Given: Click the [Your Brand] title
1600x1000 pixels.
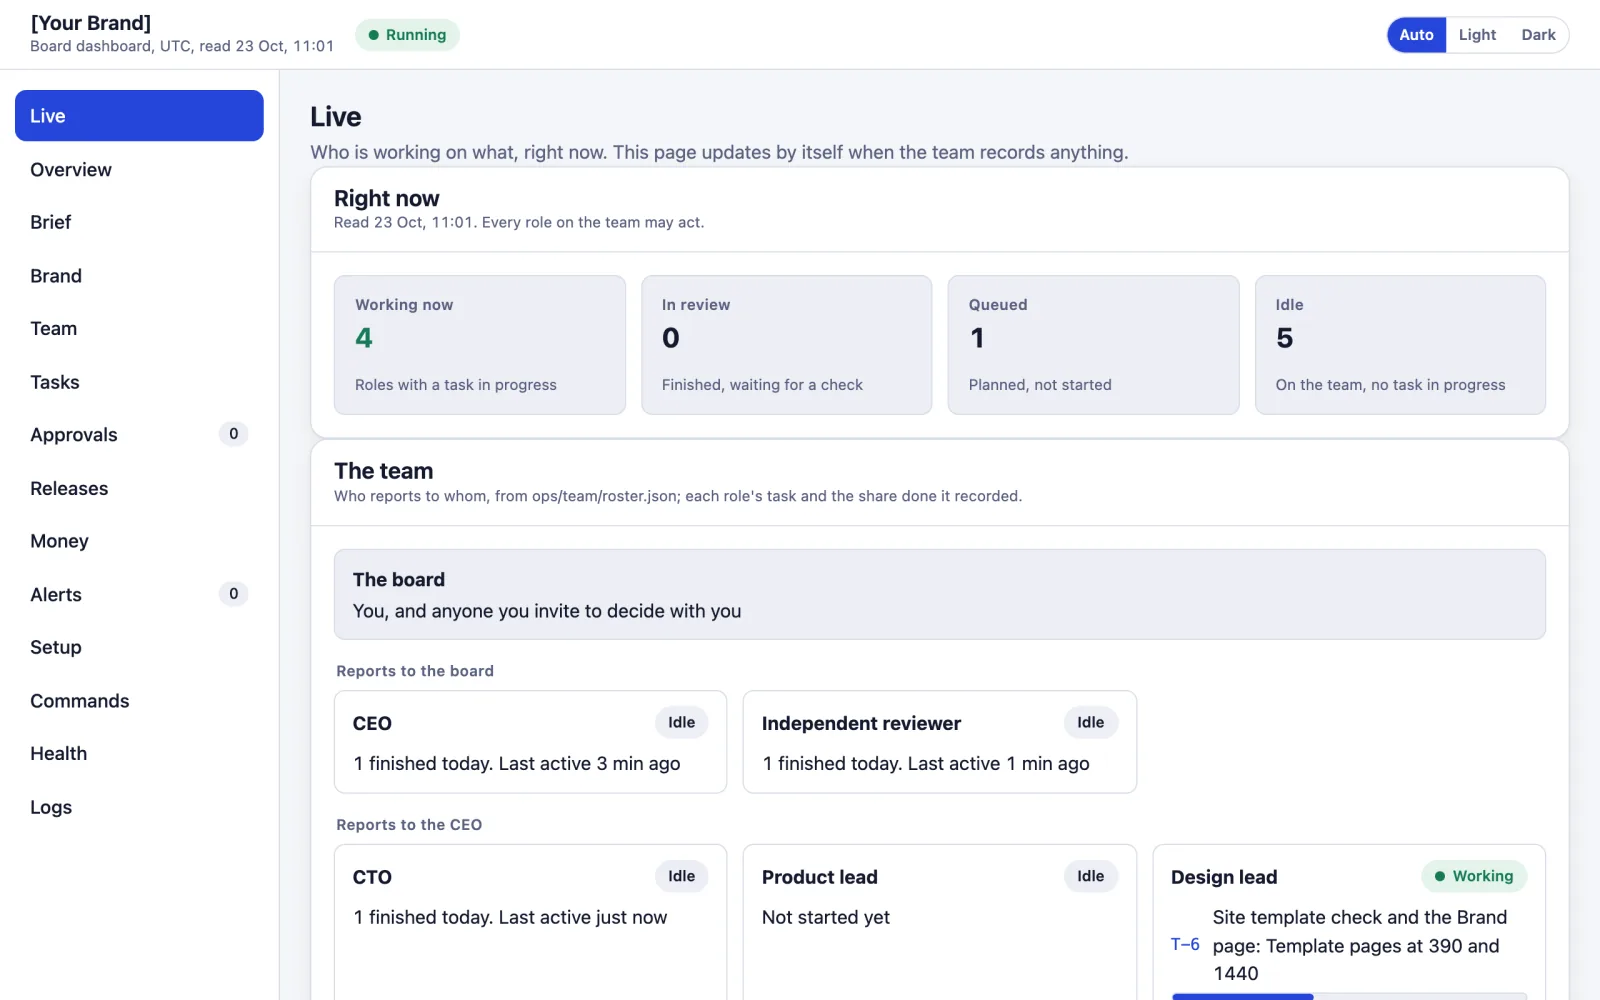Looking at the screenshot, I should click(x=91, y=23).
